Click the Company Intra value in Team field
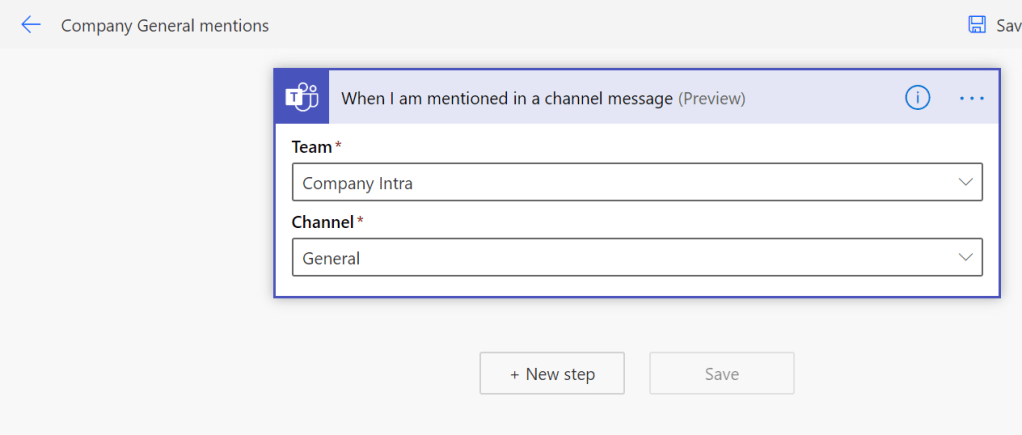Image resolution: width=1022 pixels, height=435 pixels. point(357,183)
